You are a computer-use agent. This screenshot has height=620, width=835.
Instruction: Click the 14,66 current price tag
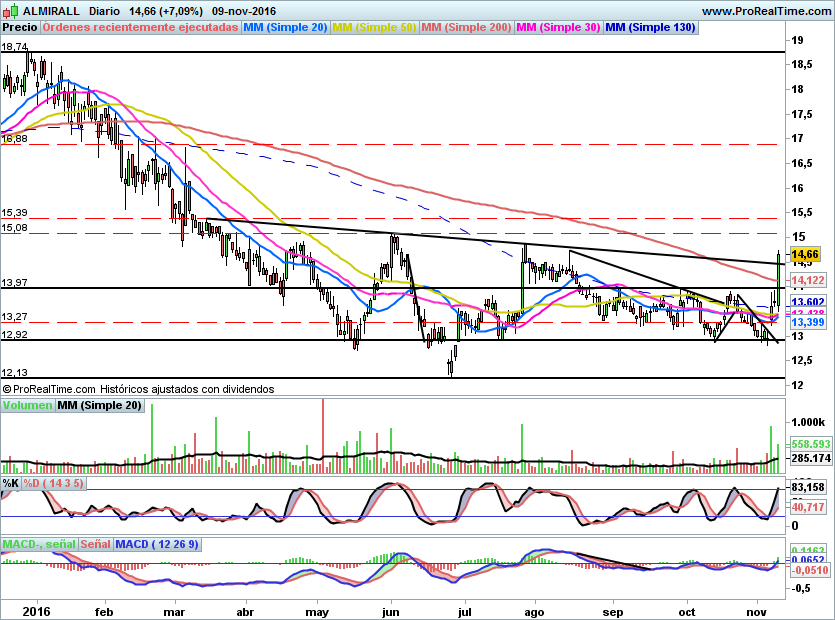pyautogui.click(x=805, y=255)
